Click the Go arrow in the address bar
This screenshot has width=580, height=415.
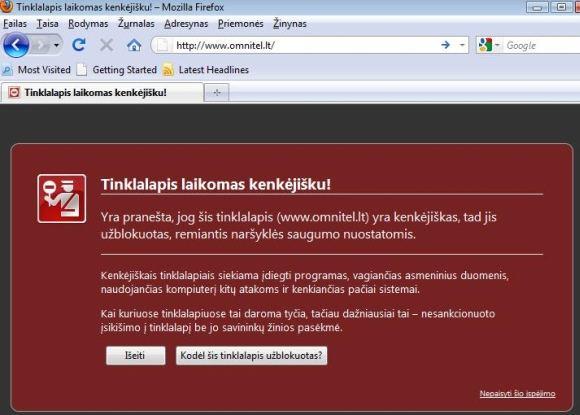tap(446, 45)
